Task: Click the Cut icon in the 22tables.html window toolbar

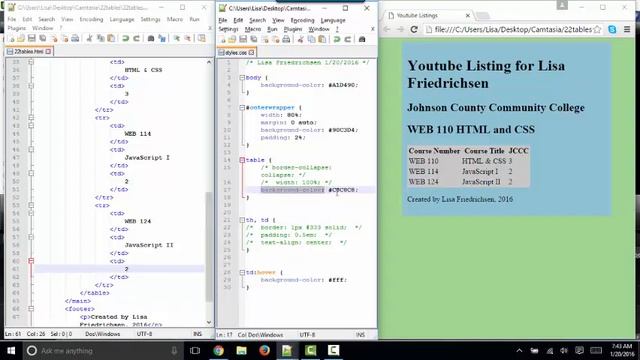Action: point(89,39)
